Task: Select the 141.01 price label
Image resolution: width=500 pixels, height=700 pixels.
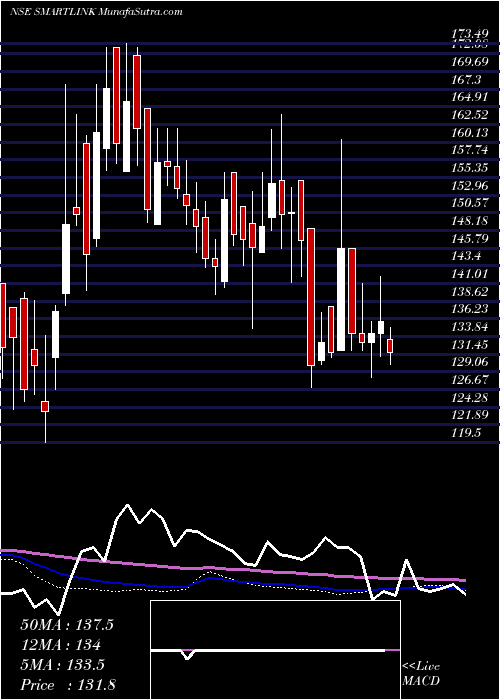Action: tap(470, 274)
